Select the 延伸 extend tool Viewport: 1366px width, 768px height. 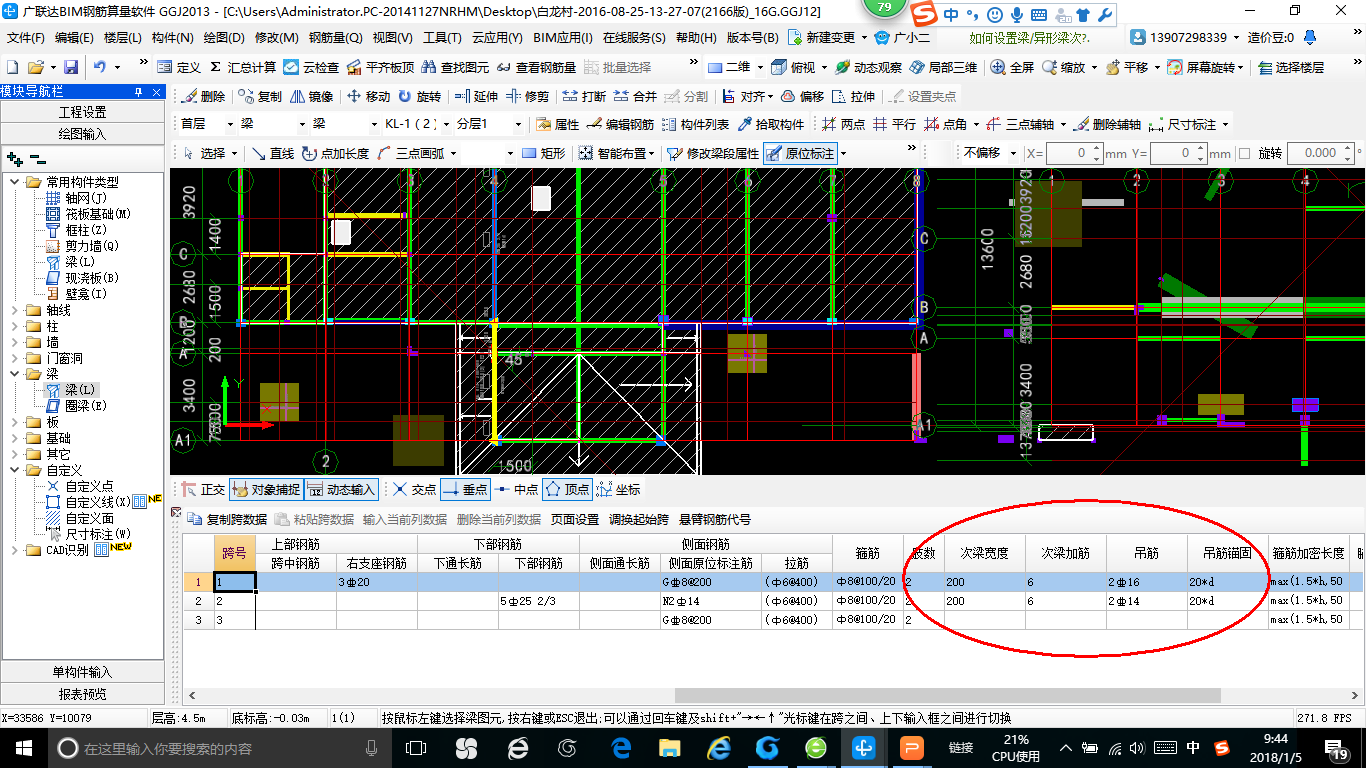click(x=476, y=96)
